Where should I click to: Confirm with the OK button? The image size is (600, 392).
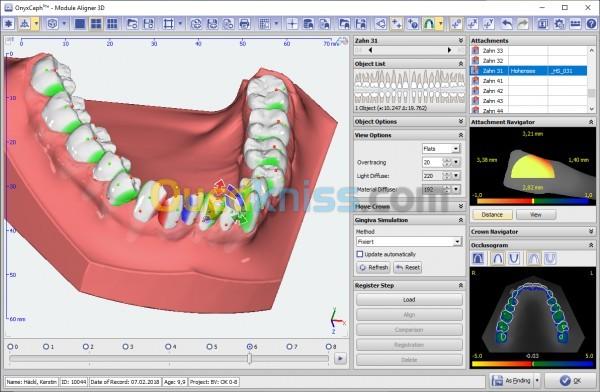(x=569, y=381)
